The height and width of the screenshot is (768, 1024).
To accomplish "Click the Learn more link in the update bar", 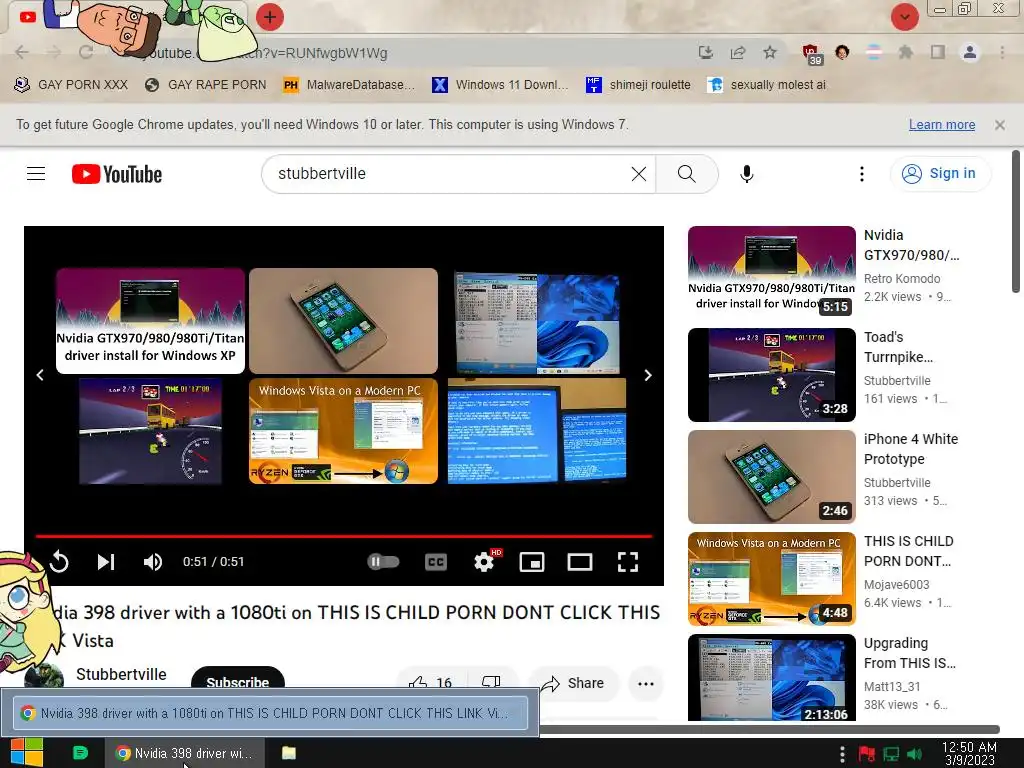I will click(x=942, y=125).
